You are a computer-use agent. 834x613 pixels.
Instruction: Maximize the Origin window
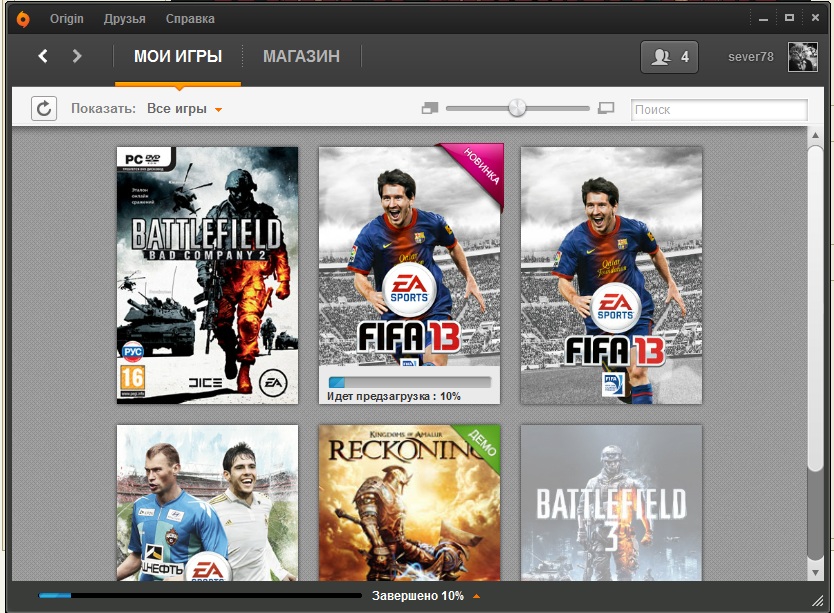pos(789,18)
